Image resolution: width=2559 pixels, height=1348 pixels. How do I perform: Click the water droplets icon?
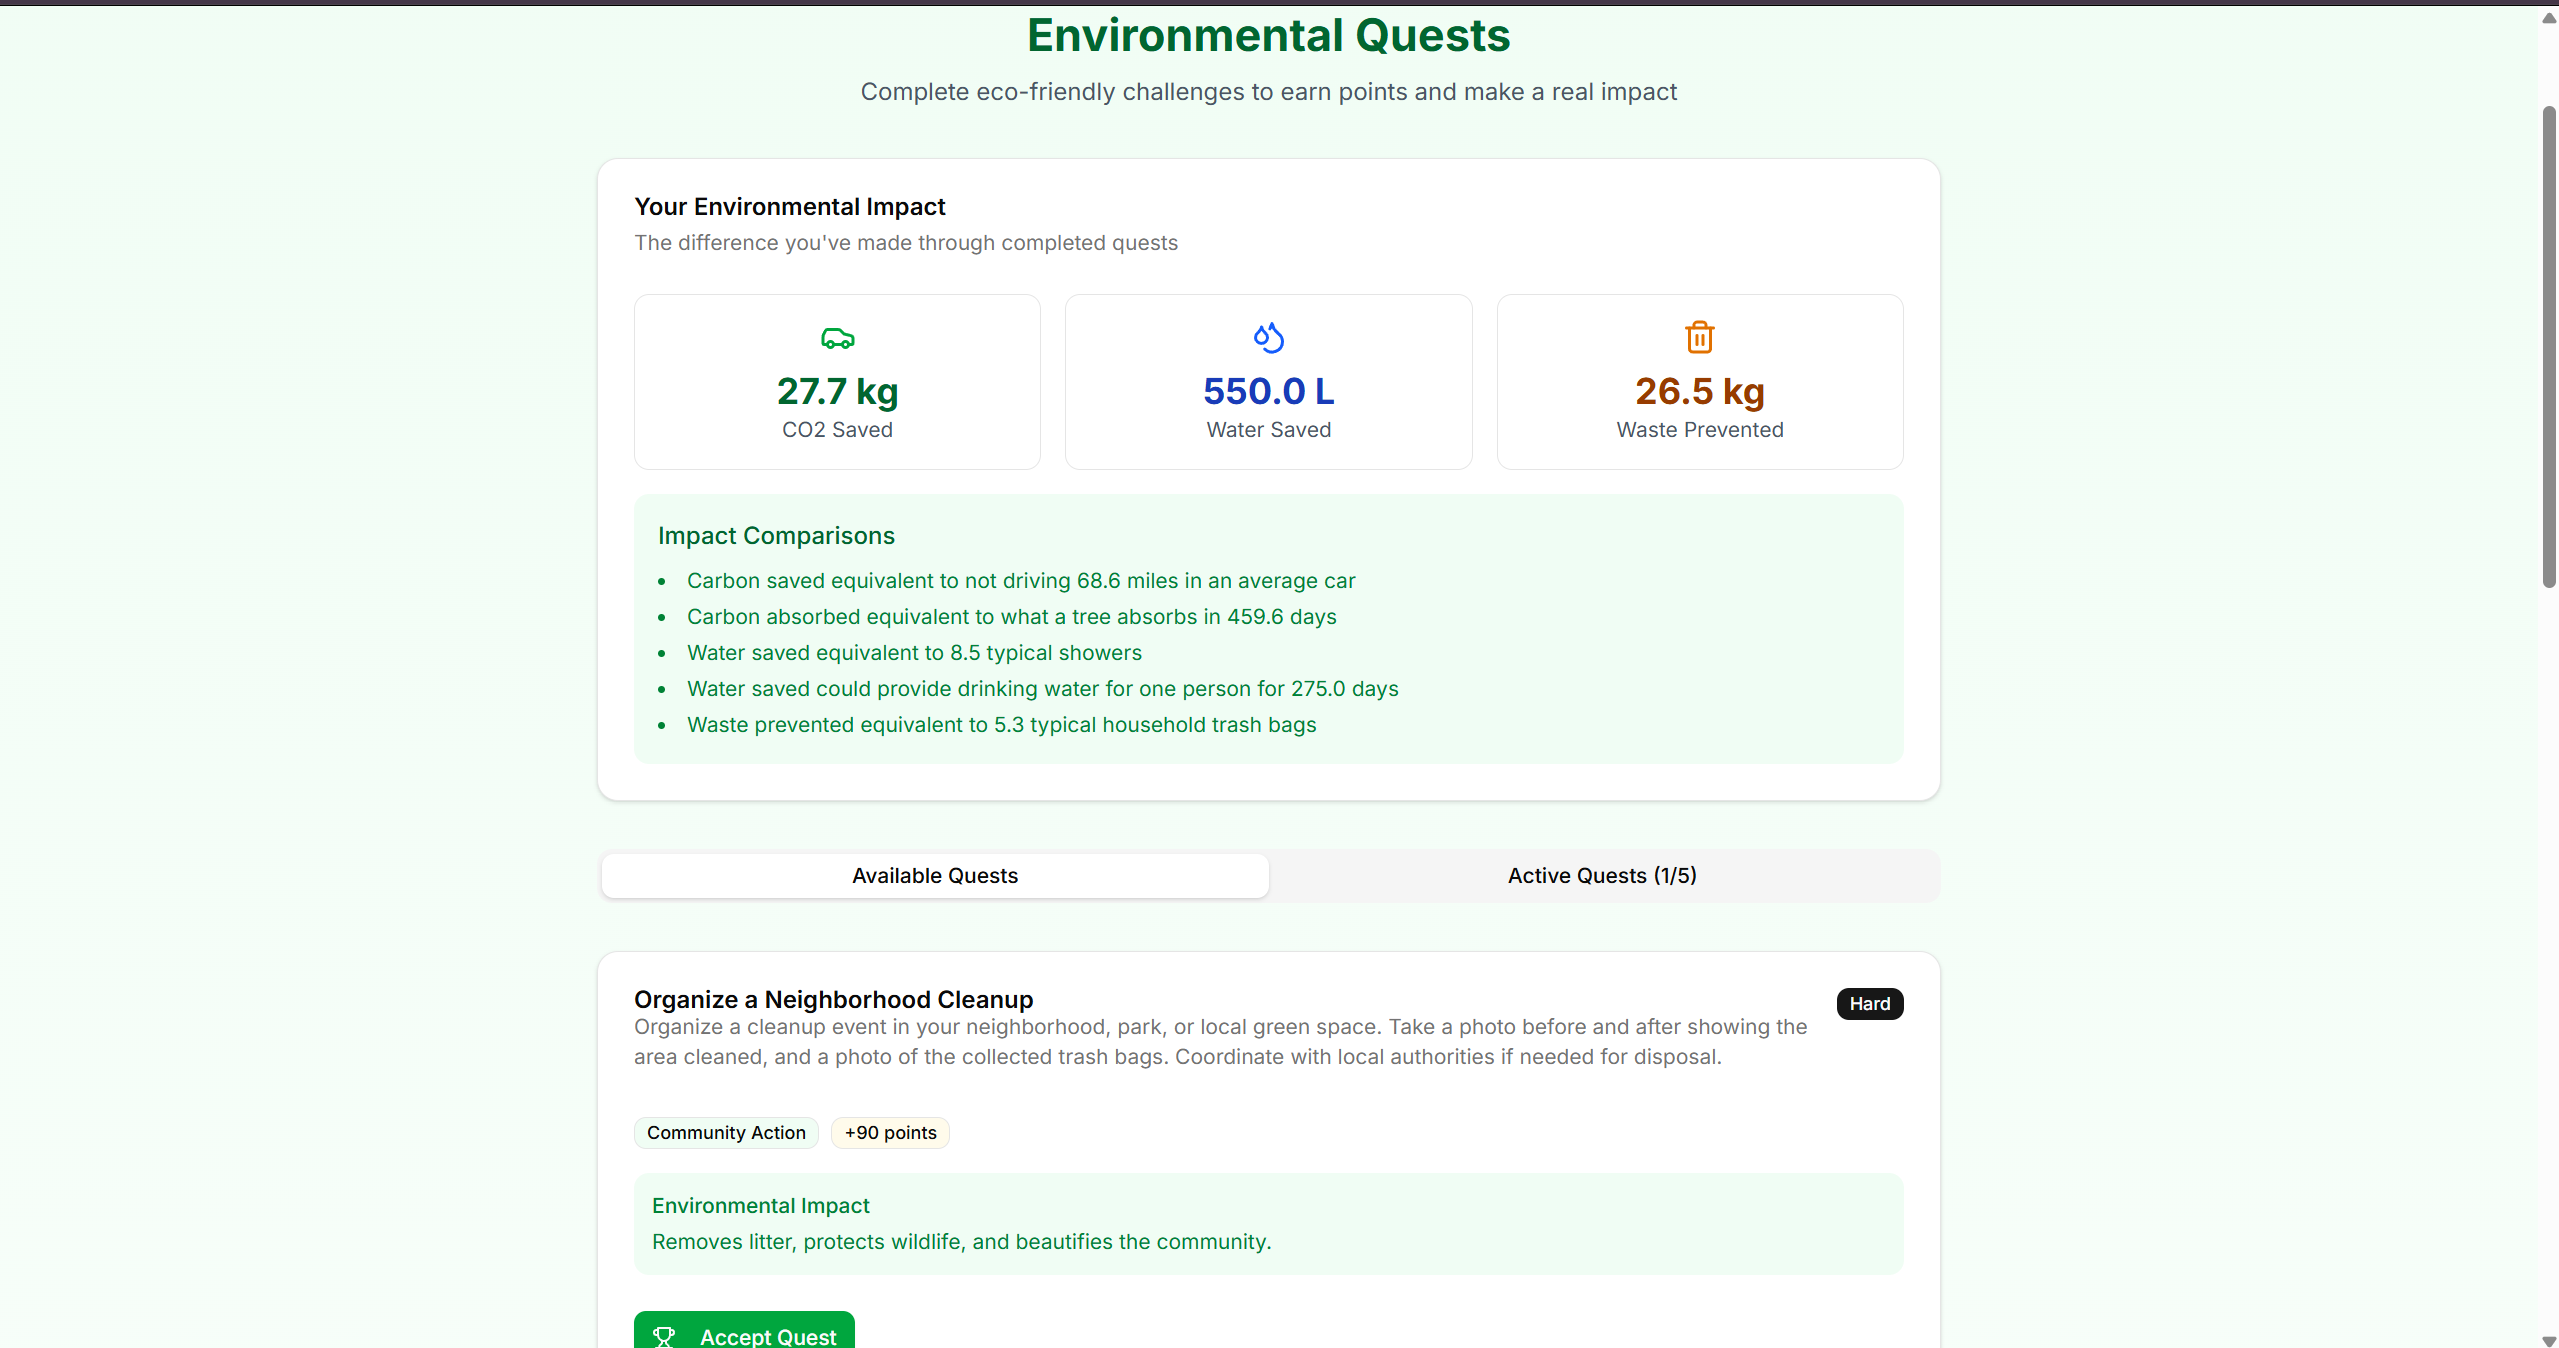click(1268, 338)
